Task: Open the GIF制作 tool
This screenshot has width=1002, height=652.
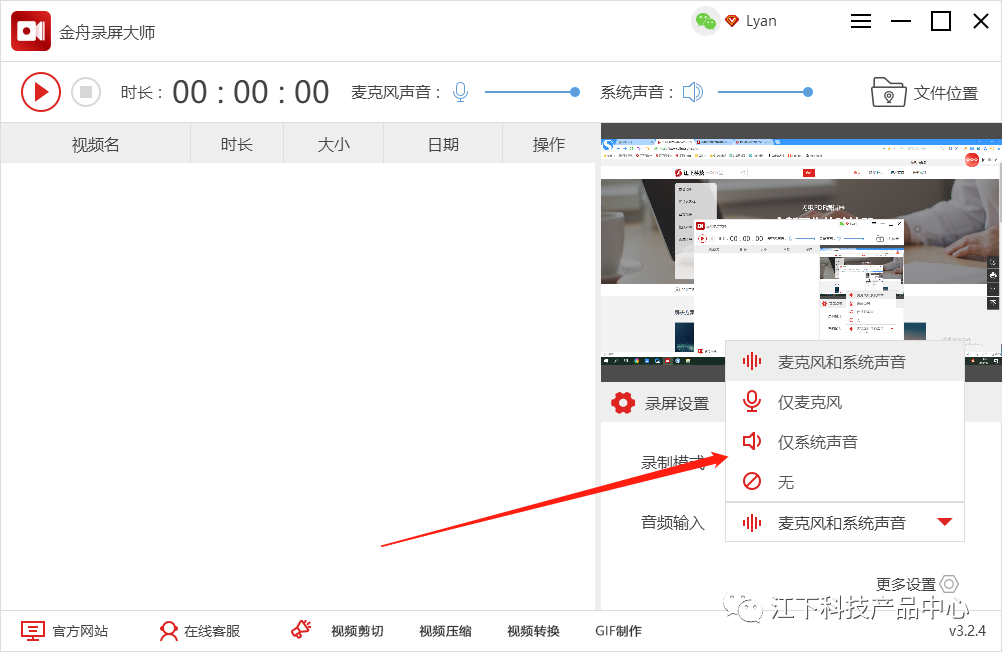Action: click(x=618, y=631)
